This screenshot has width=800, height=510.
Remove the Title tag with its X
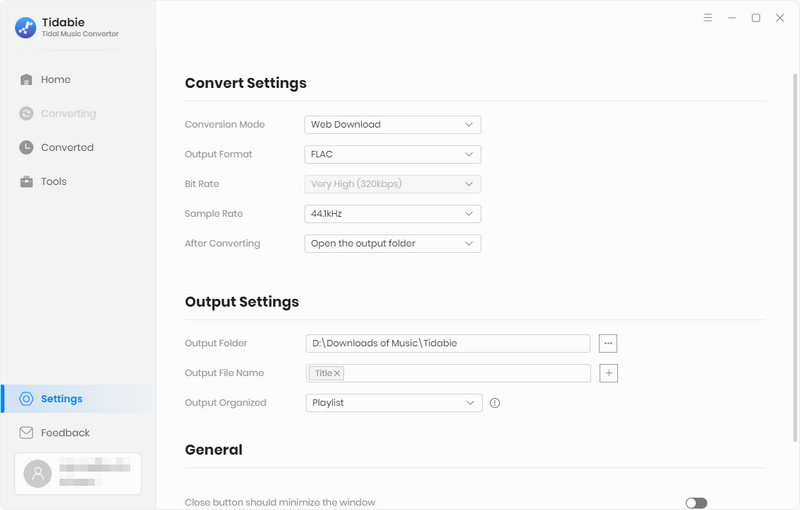[x=337, y=373]
